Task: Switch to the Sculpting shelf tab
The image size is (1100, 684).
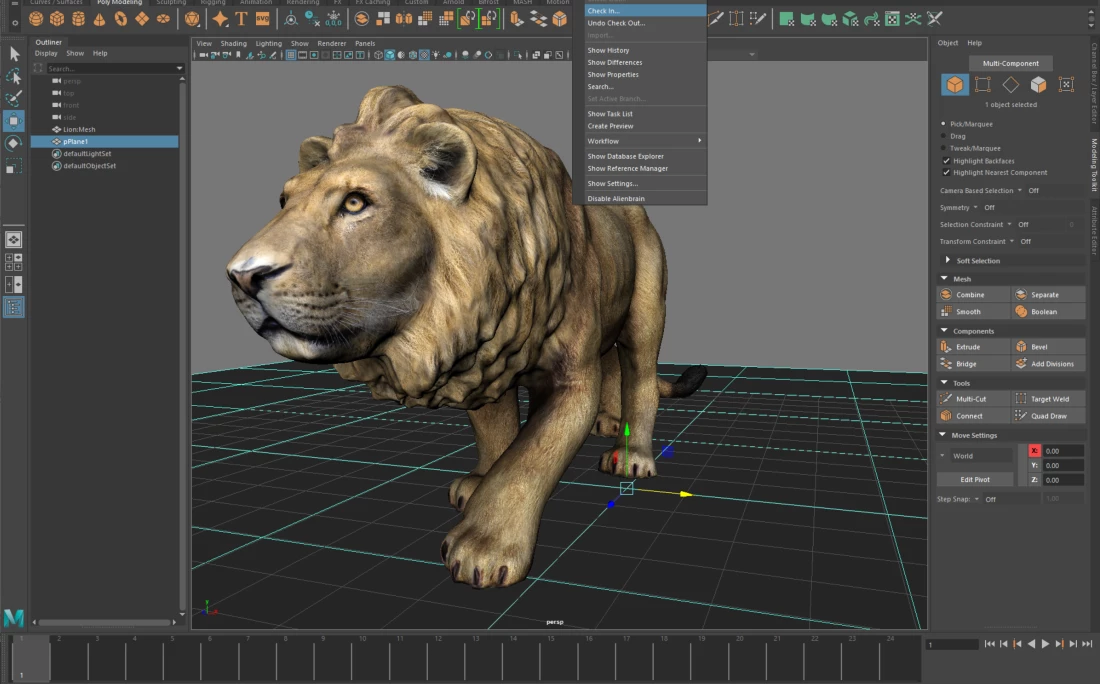Action: (x=170, y=3)
